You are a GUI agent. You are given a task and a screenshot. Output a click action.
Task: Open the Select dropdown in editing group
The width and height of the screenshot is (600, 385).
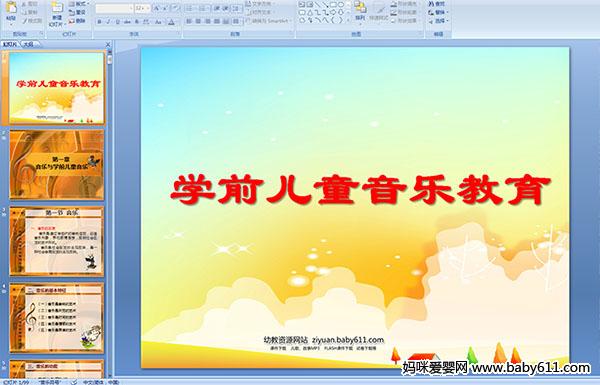(438, 21)
